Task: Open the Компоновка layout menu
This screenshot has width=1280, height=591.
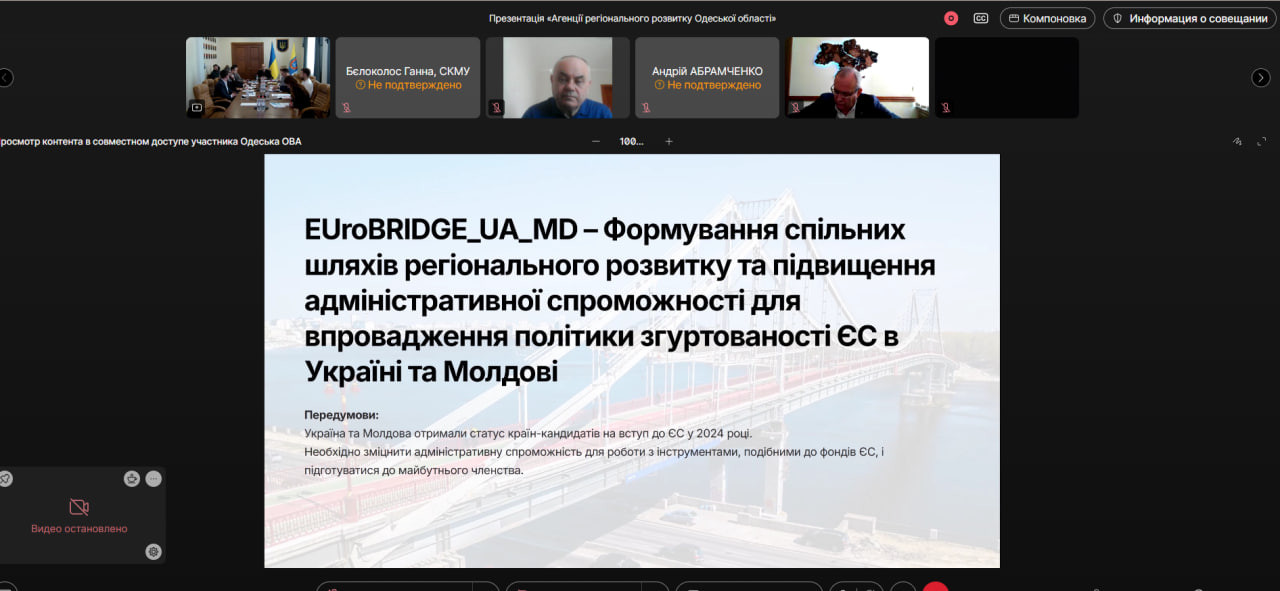Action: pyautogui.click(x=1047, y=18)
